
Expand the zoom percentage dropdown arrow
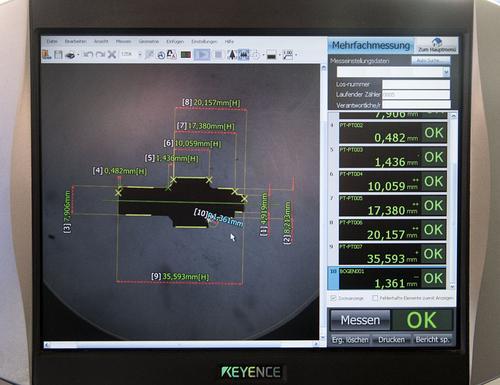140,54
